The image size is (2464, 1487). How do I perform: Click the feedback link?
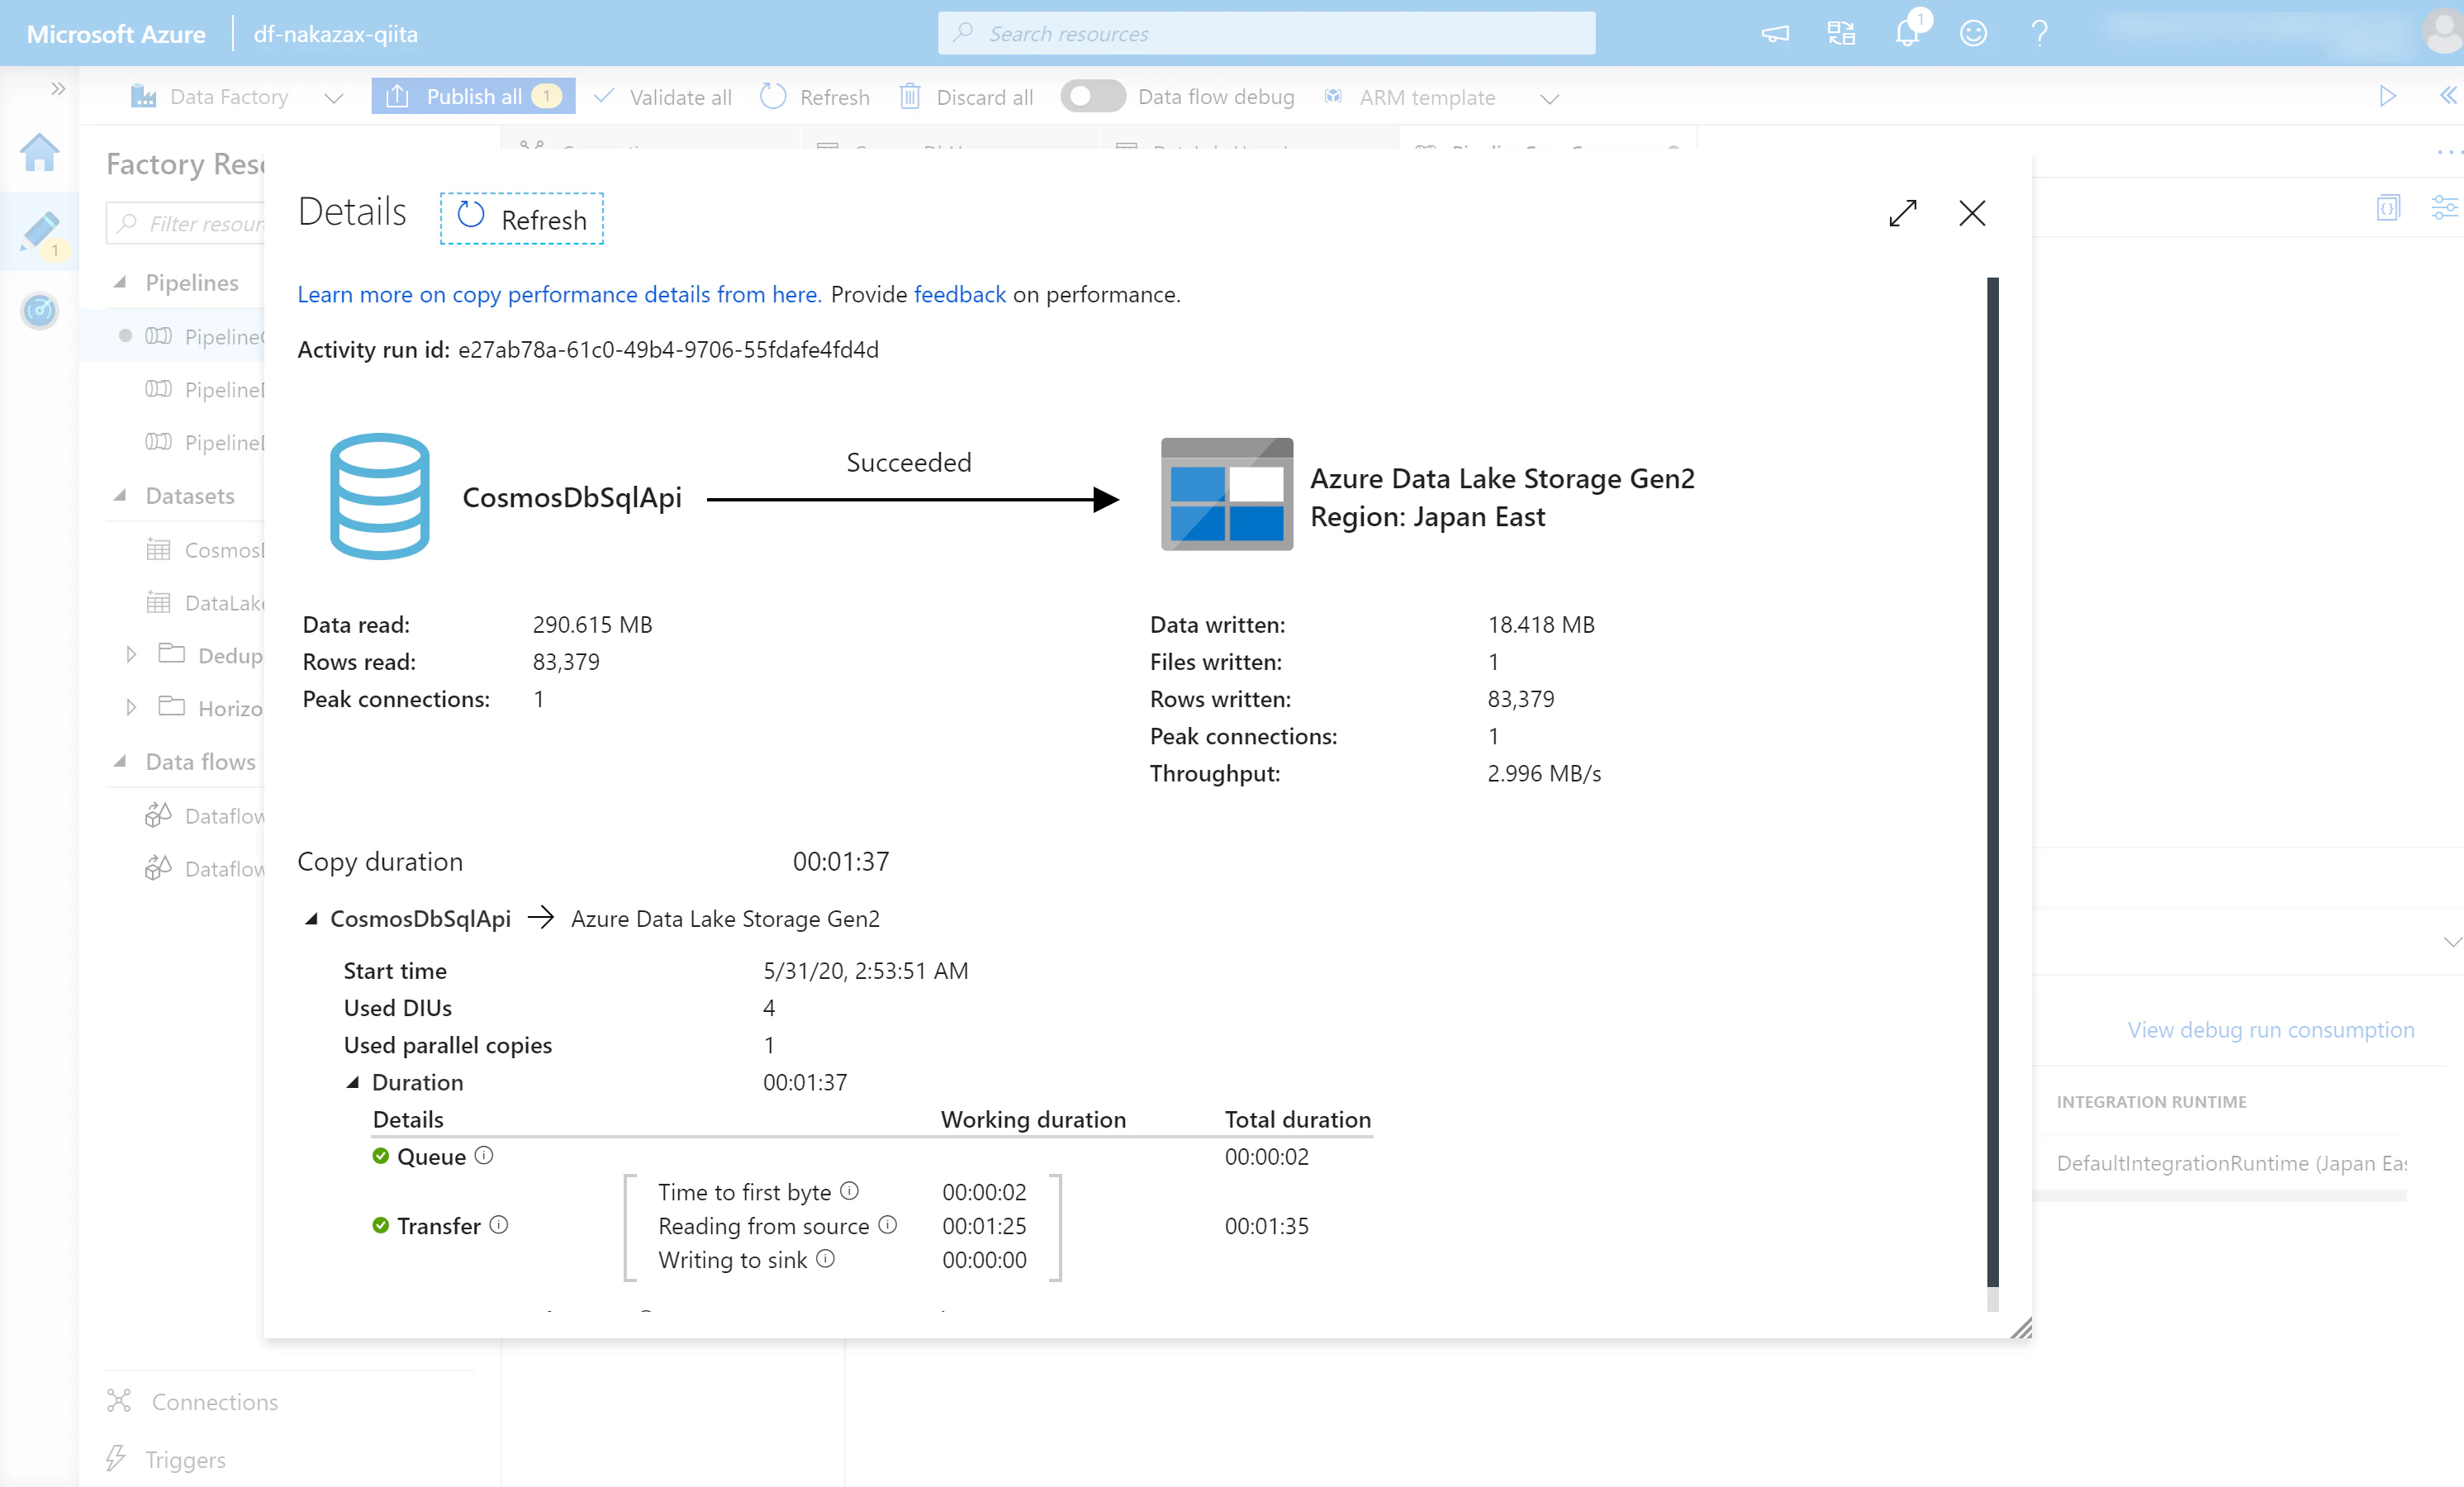(959, 294)
